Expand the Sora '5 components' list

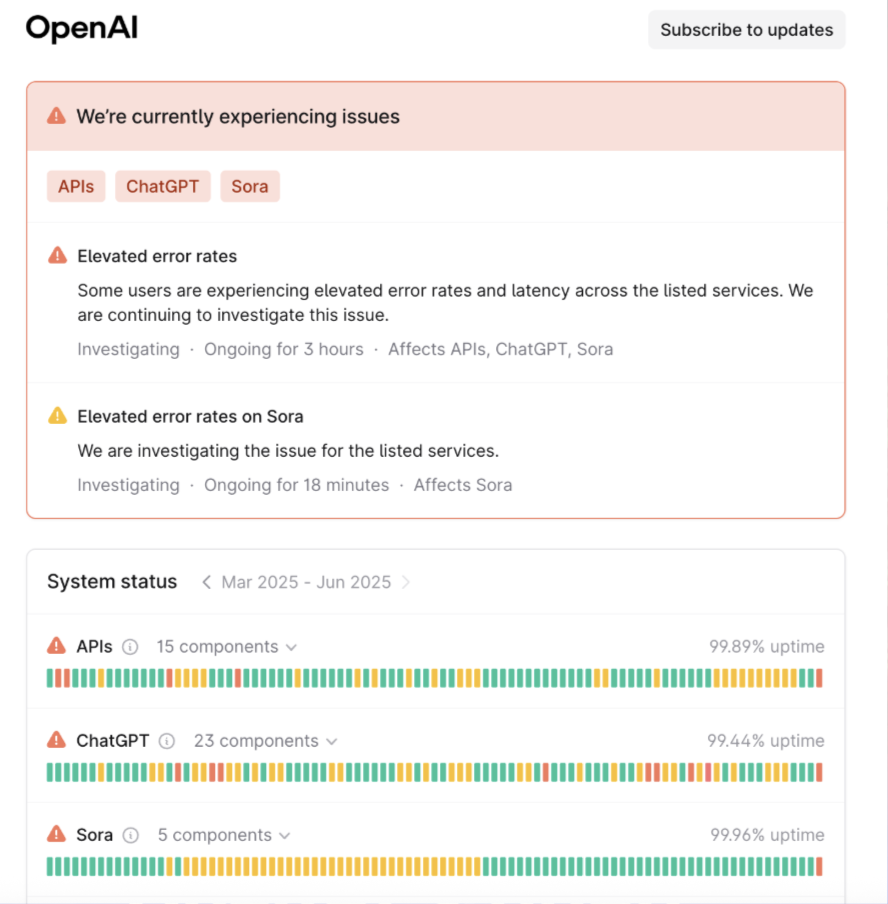coord(224,835)
